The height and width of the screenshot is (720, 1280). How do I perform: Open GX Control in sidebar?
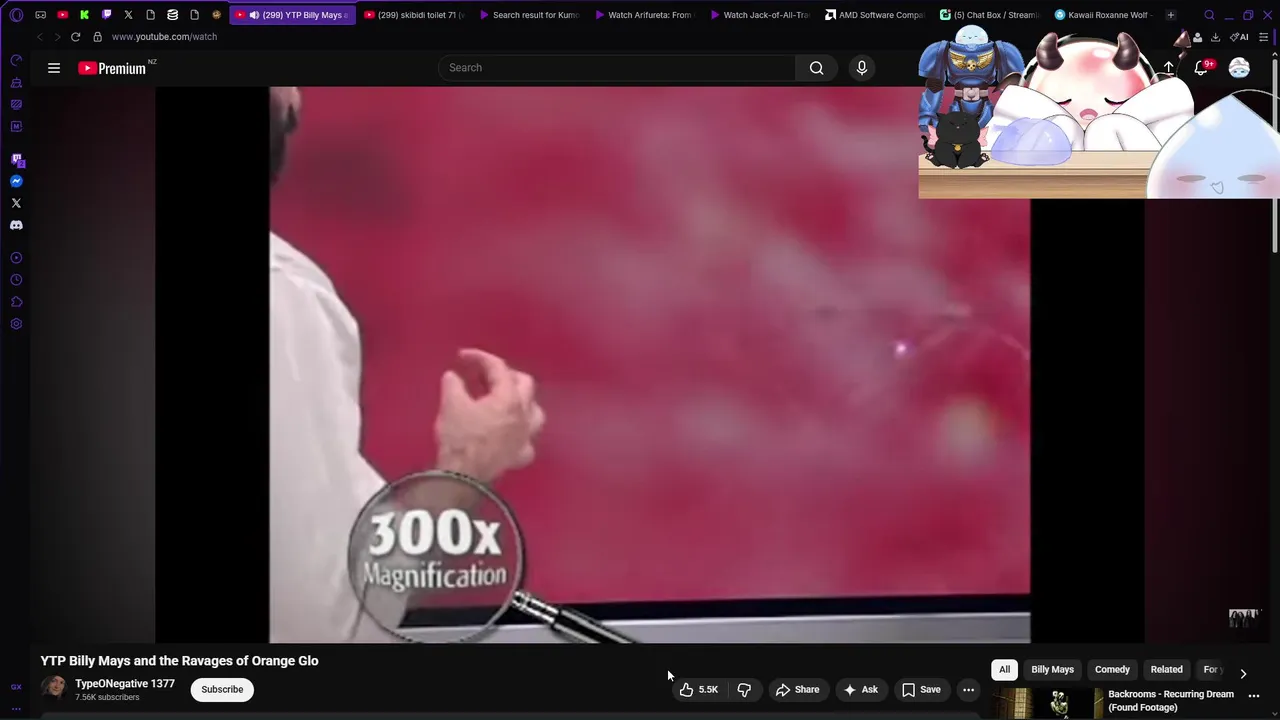(x=16, y=60)
